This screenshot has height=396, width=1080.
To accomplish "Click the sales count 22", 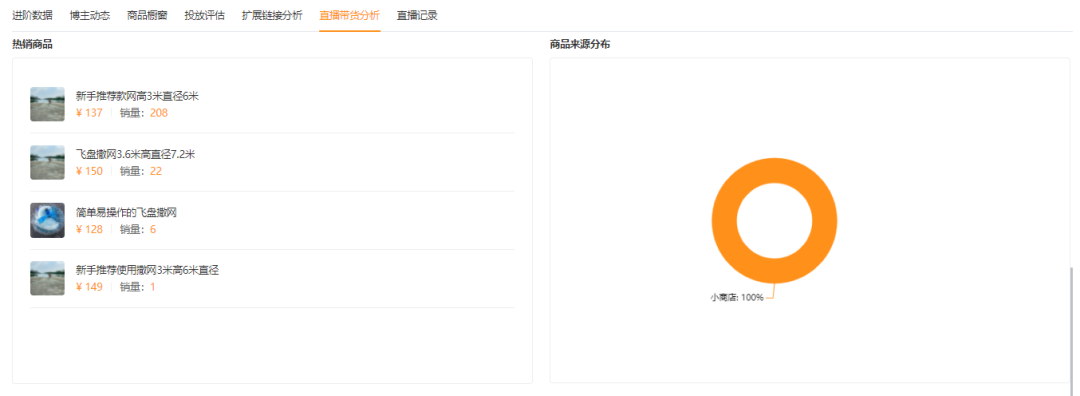I will click(156, 171).
